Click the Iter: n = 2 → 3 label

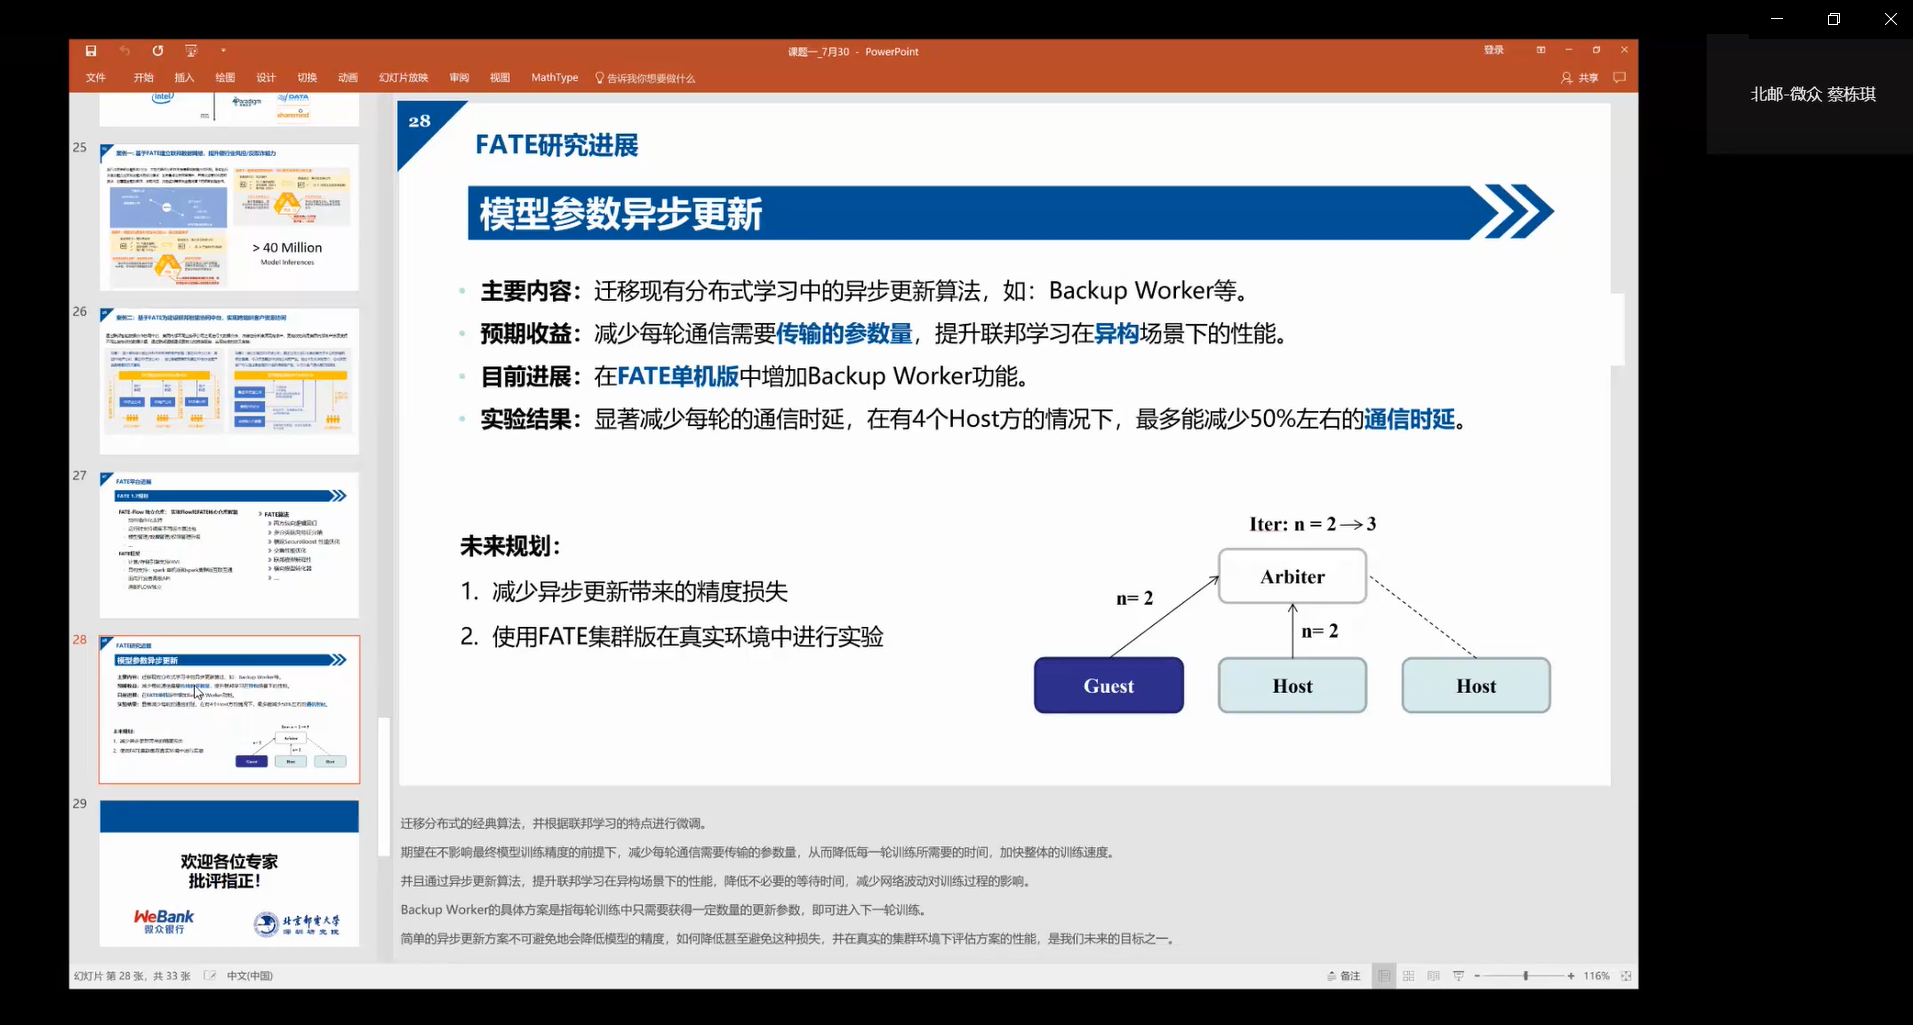[1313, 524]
